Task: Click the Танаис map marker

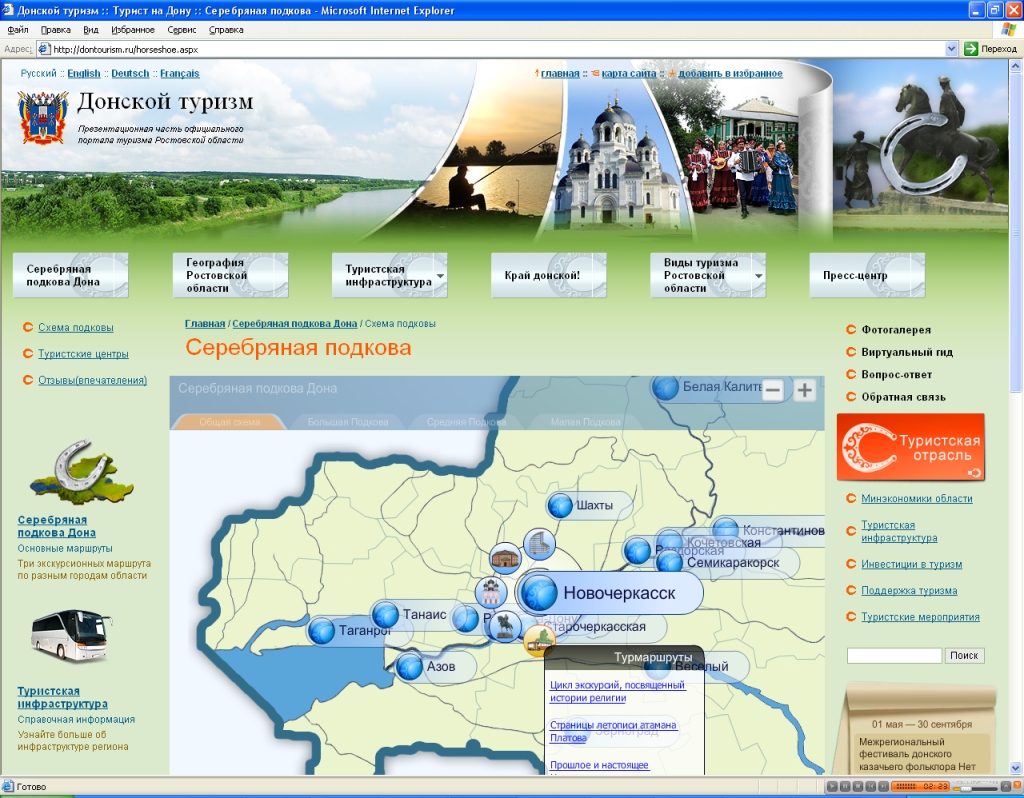Action: 385,614
